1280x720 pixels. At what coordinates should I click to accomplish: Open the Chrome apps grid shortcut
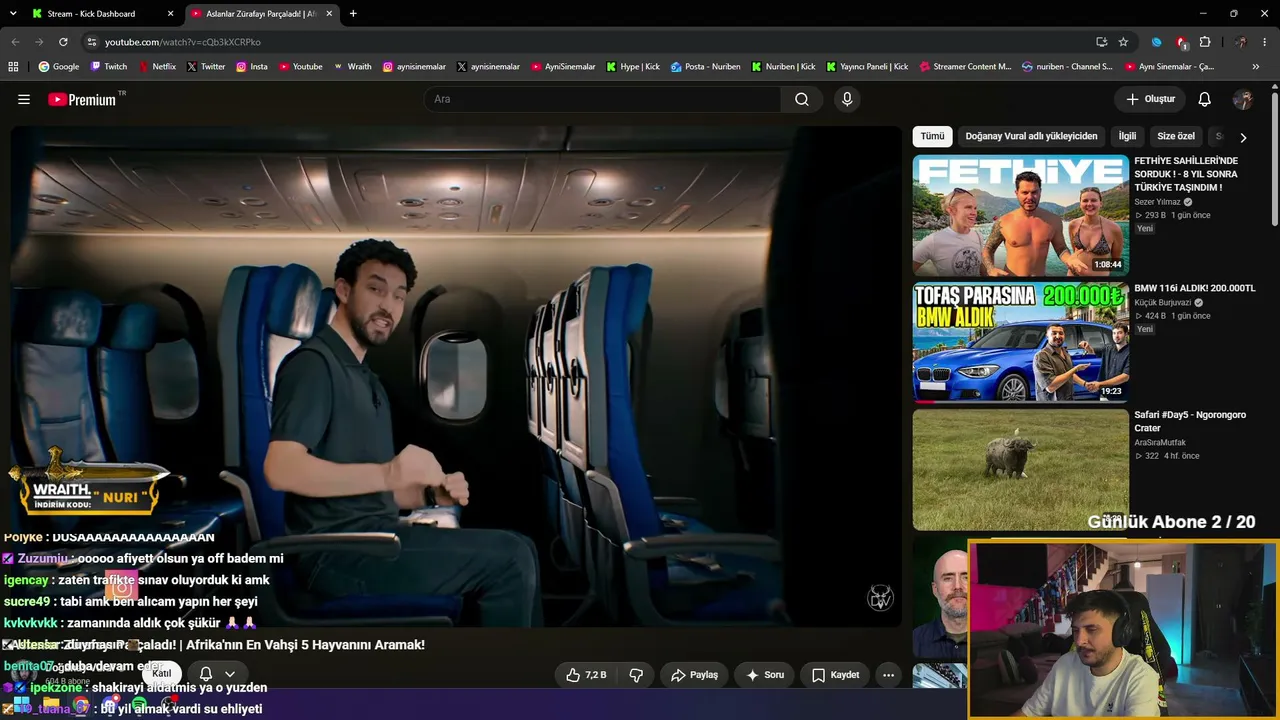(x=13, y=67)
